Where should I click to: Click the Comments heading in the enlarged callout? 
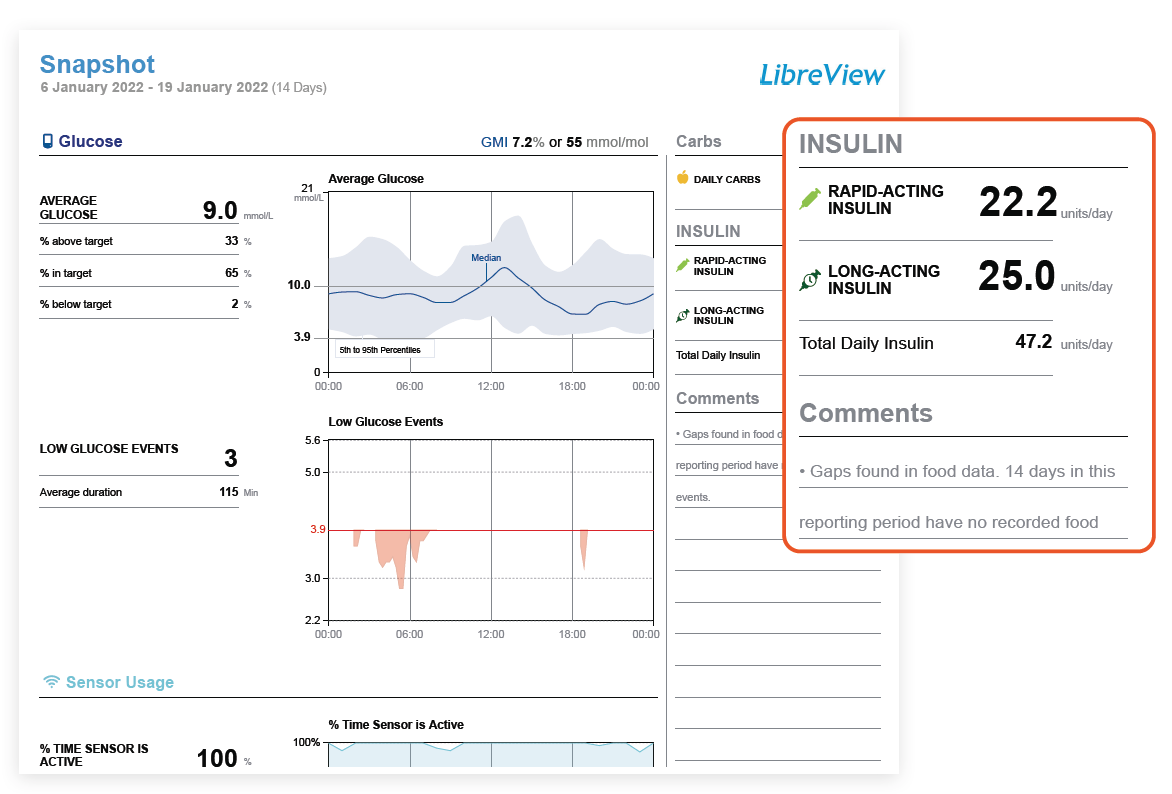coord(866,413)
